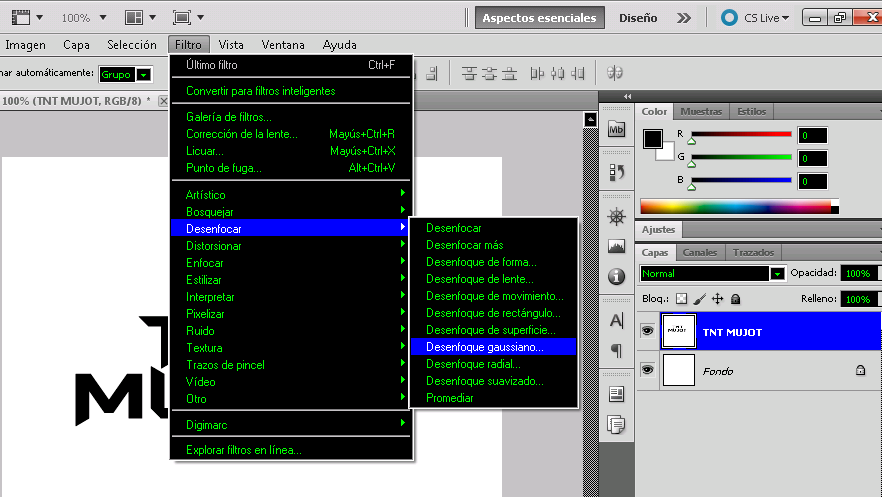The image size is (882, 497).
Task: Open the Paragraph panel icon
Action: coord(617,350)
